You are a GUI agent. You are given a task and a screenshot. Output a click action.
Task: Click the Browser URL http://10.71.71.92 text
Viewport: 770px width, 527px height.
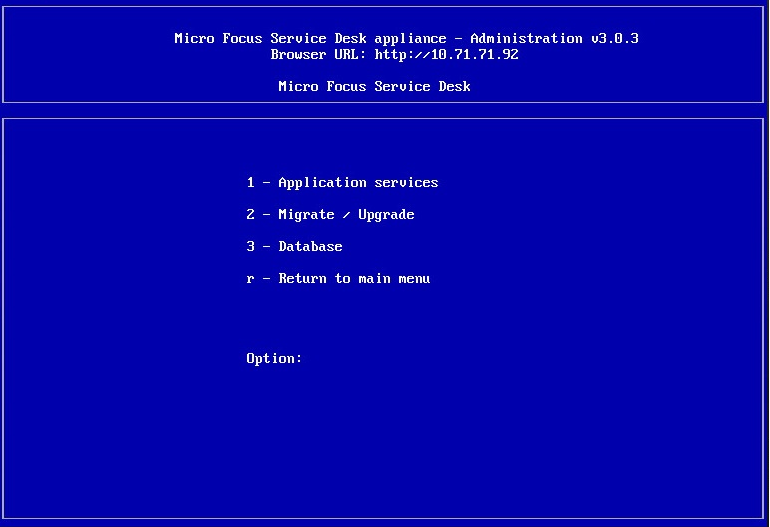point(394,54)
